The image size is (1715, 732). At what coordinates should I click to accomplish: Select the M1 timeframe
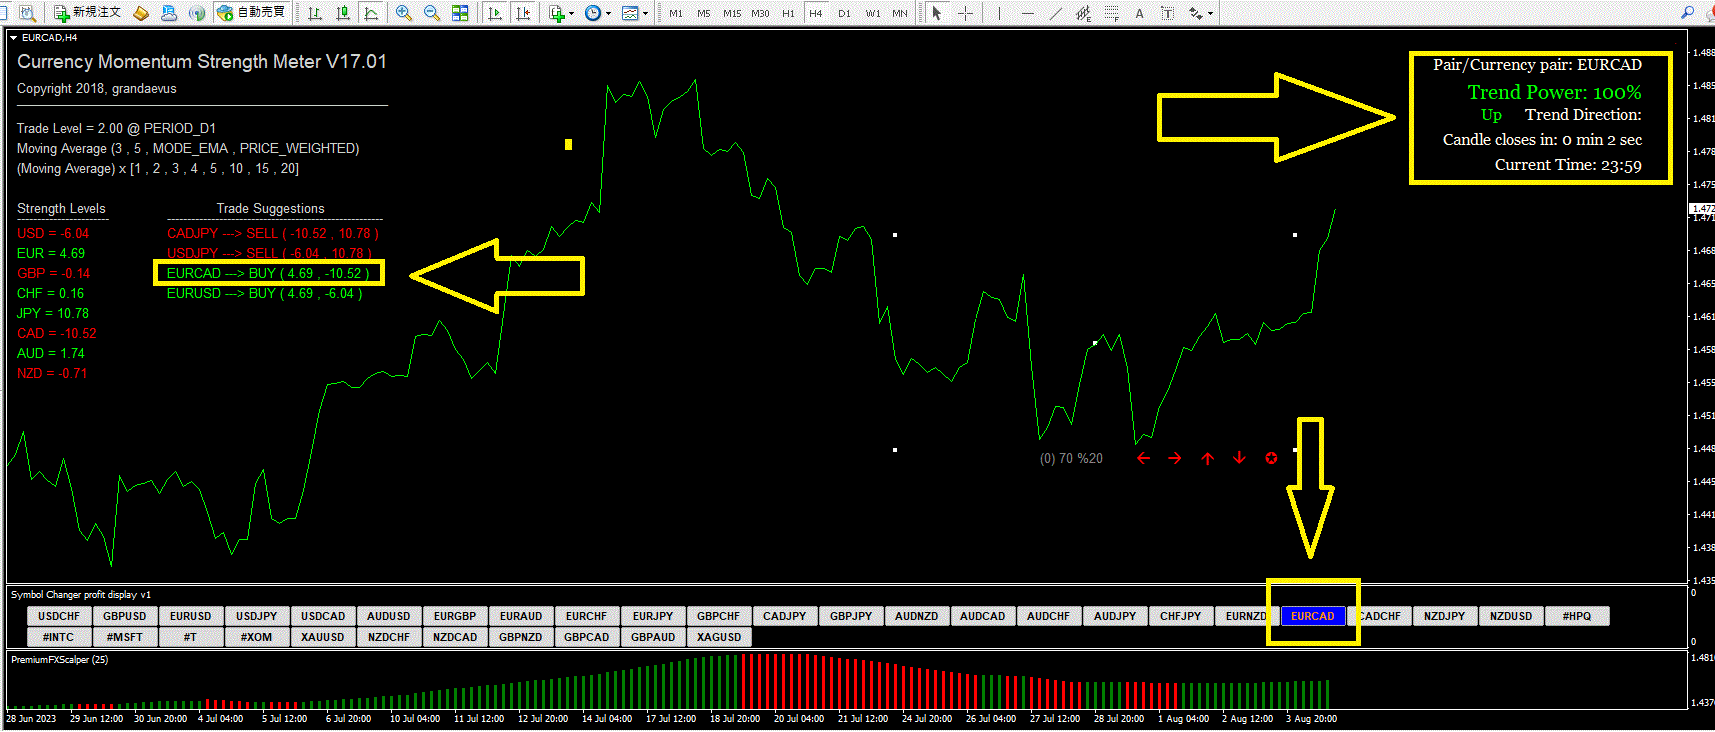pos(676,14)
